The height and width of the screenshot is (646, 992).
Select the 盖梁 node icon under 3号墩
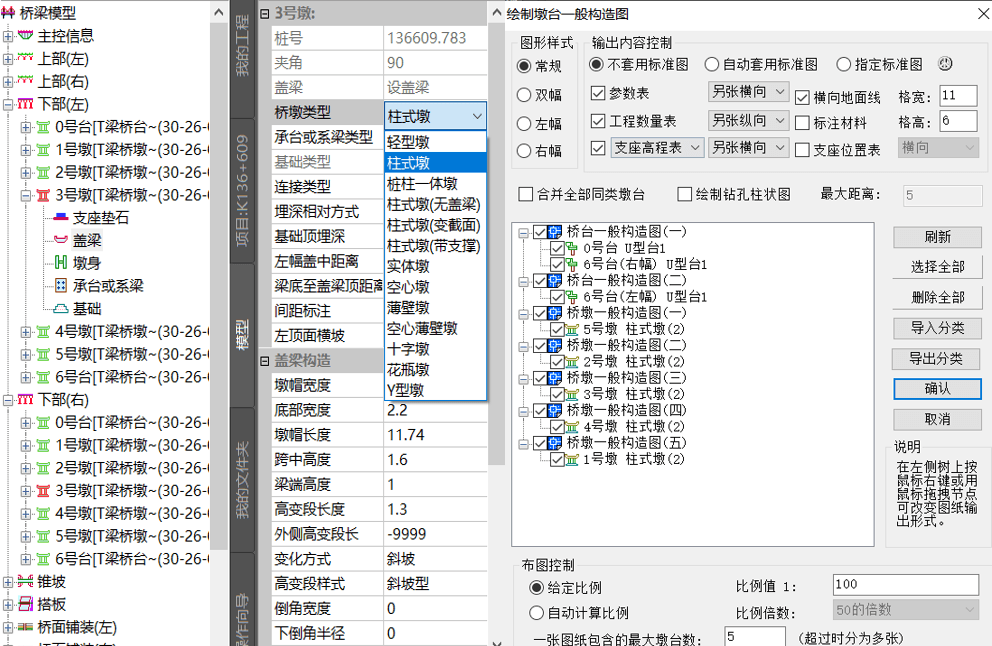coord(61,240)
